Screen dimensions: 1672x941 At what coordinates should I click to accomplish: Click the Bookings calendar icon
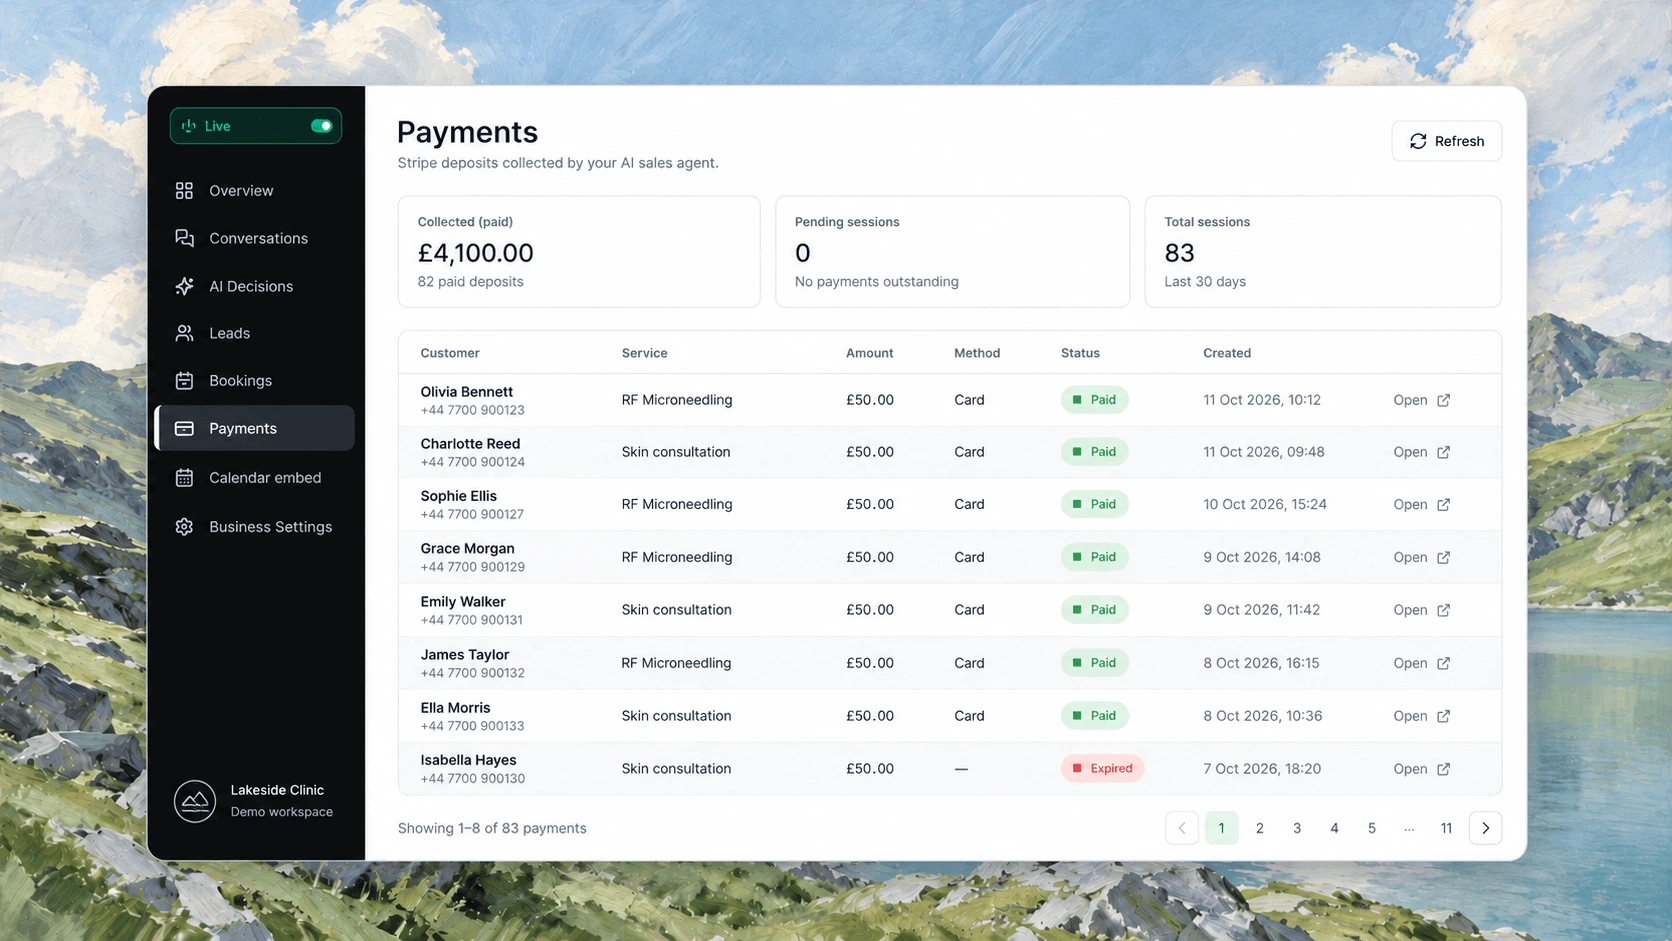point(184,380)
